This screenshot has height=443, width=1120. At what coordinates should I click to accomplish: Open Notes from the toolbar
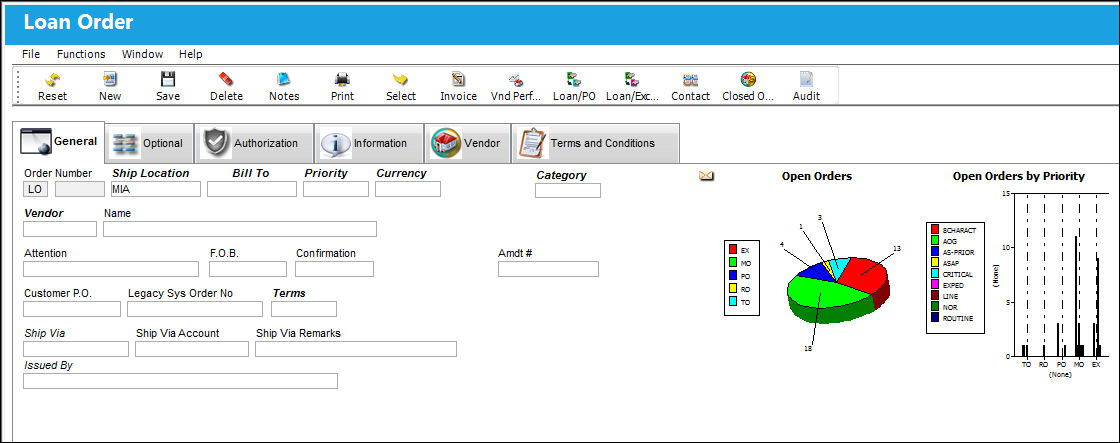(284, 79)
